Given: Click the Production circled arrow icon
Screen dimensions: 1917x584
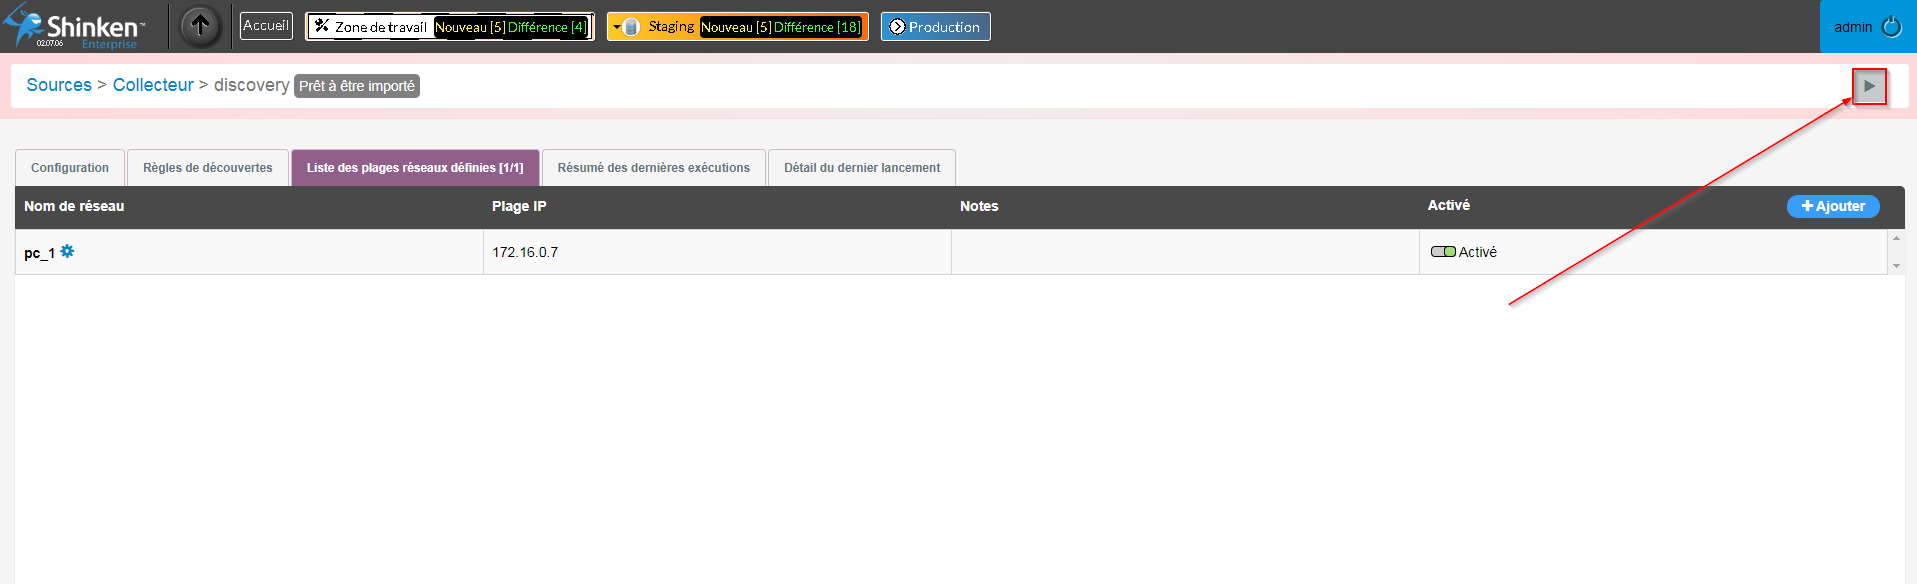Looking at the screenshot, I should (x=897, y=27).
